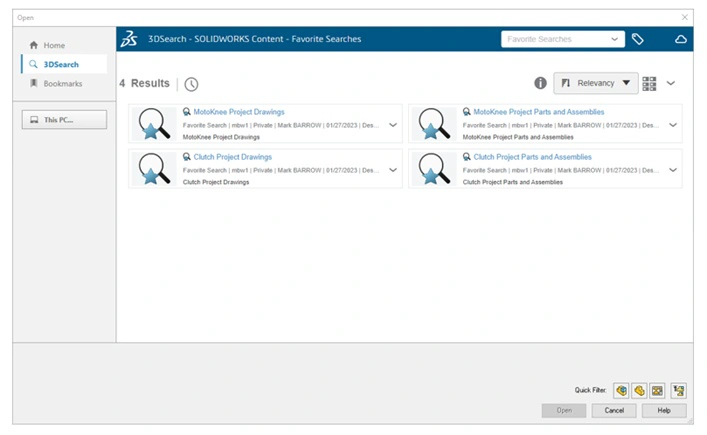Open Clutch Project Drawings link
The width and height of the screenshot is (707, 435).
pyautogui.click(x=233, y=157)
